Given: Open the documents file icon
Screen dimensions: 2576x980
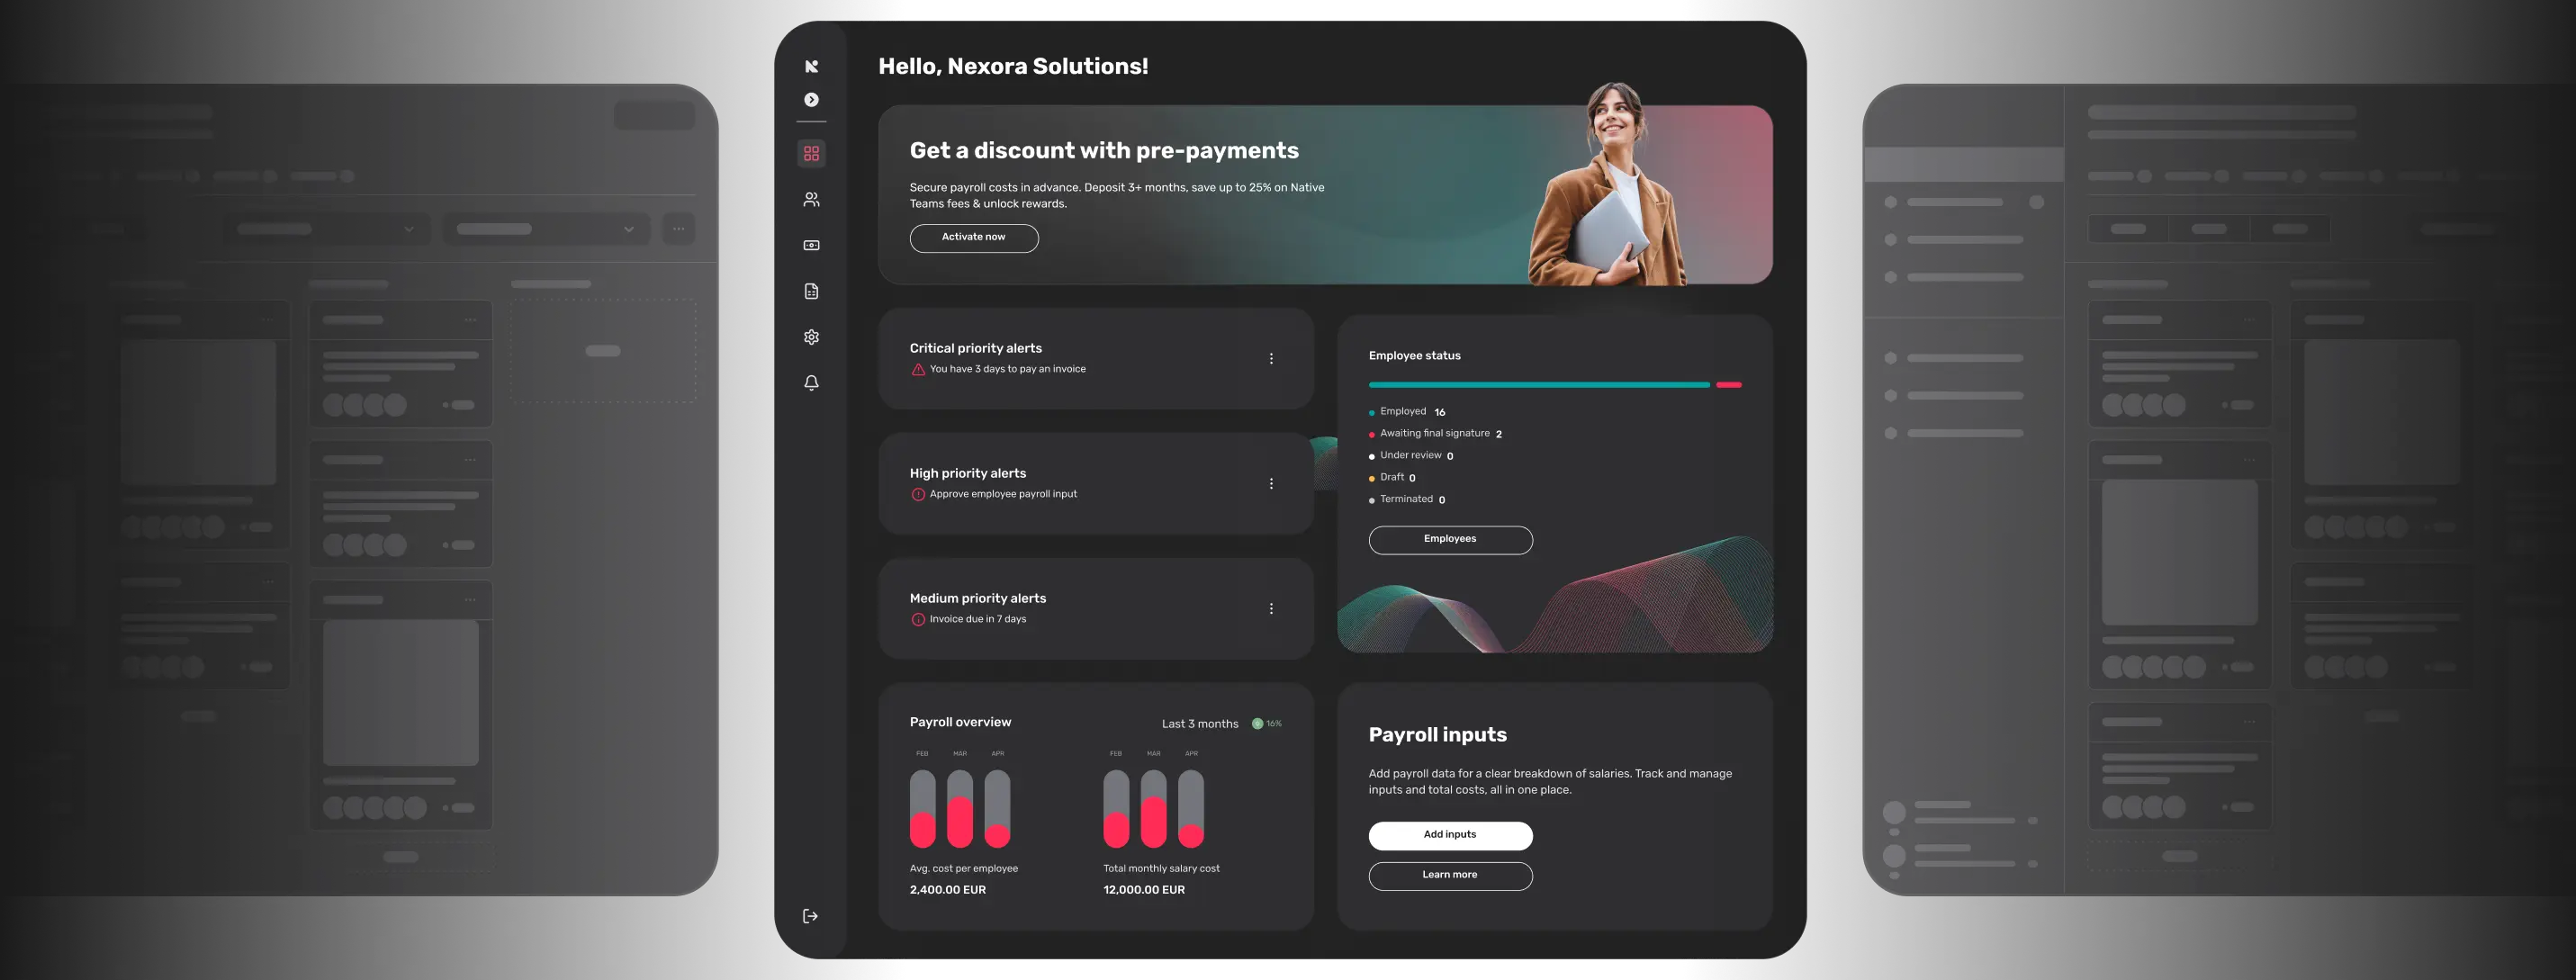Looking at the screenshot, I should [811, 291].
